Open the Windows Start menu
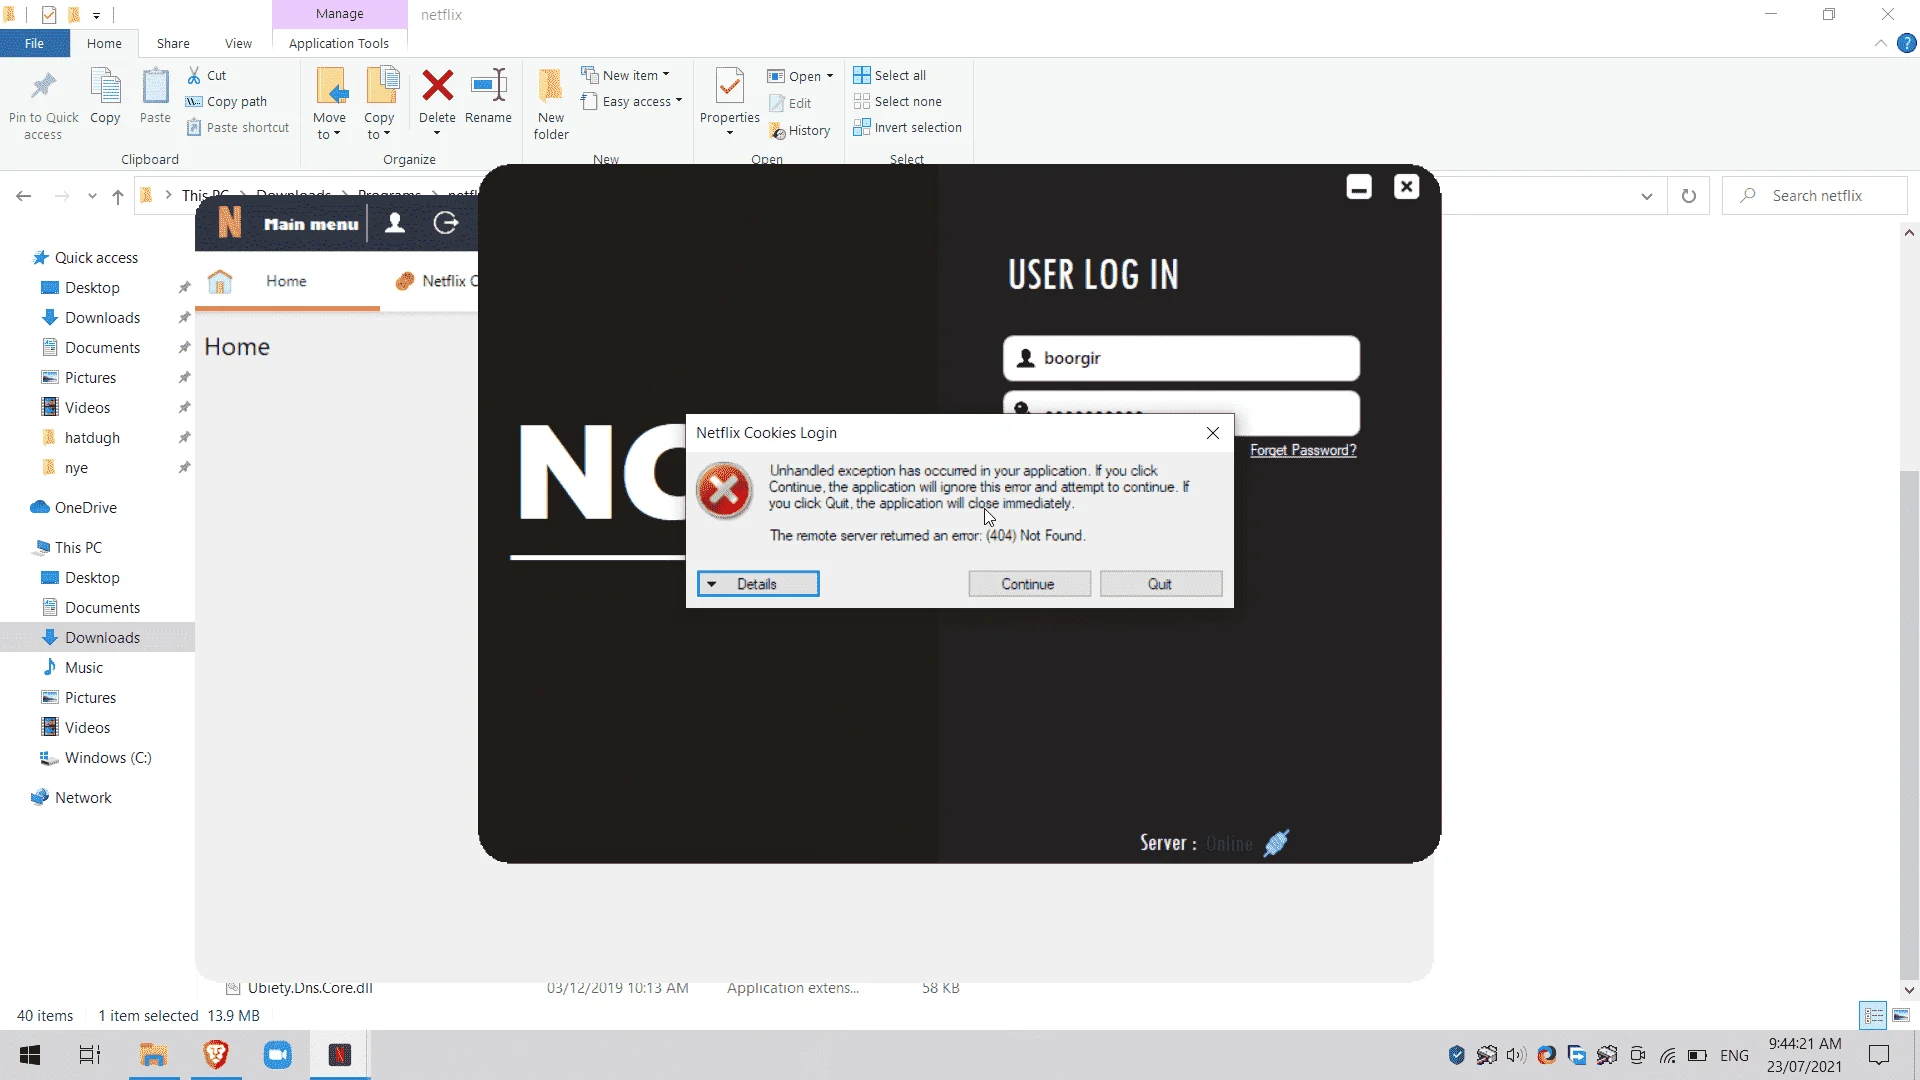 [x=30, y=1055]
